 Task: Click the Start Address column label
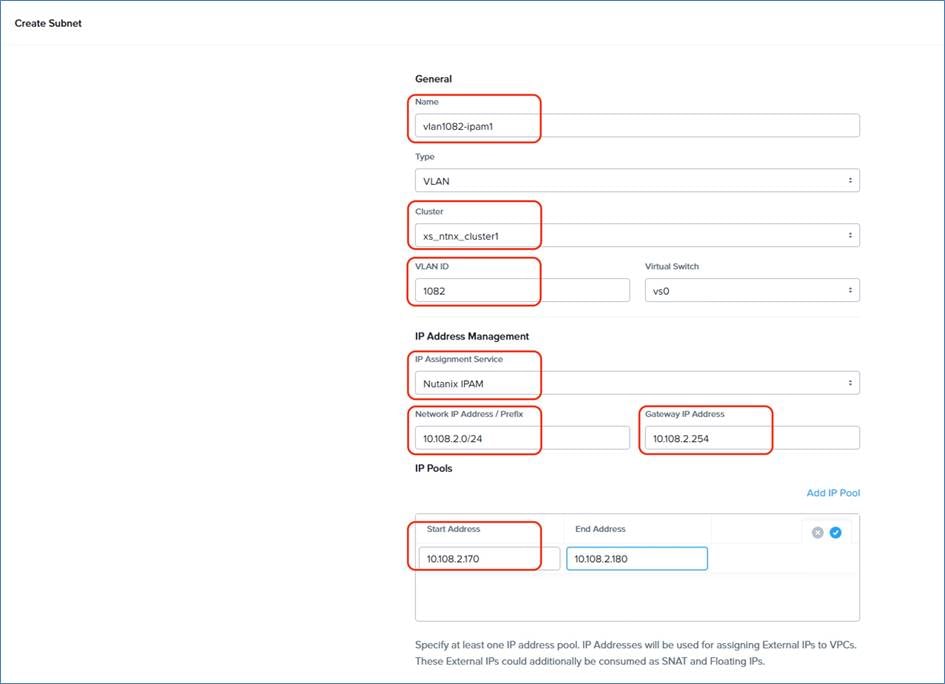click(453, 529)
